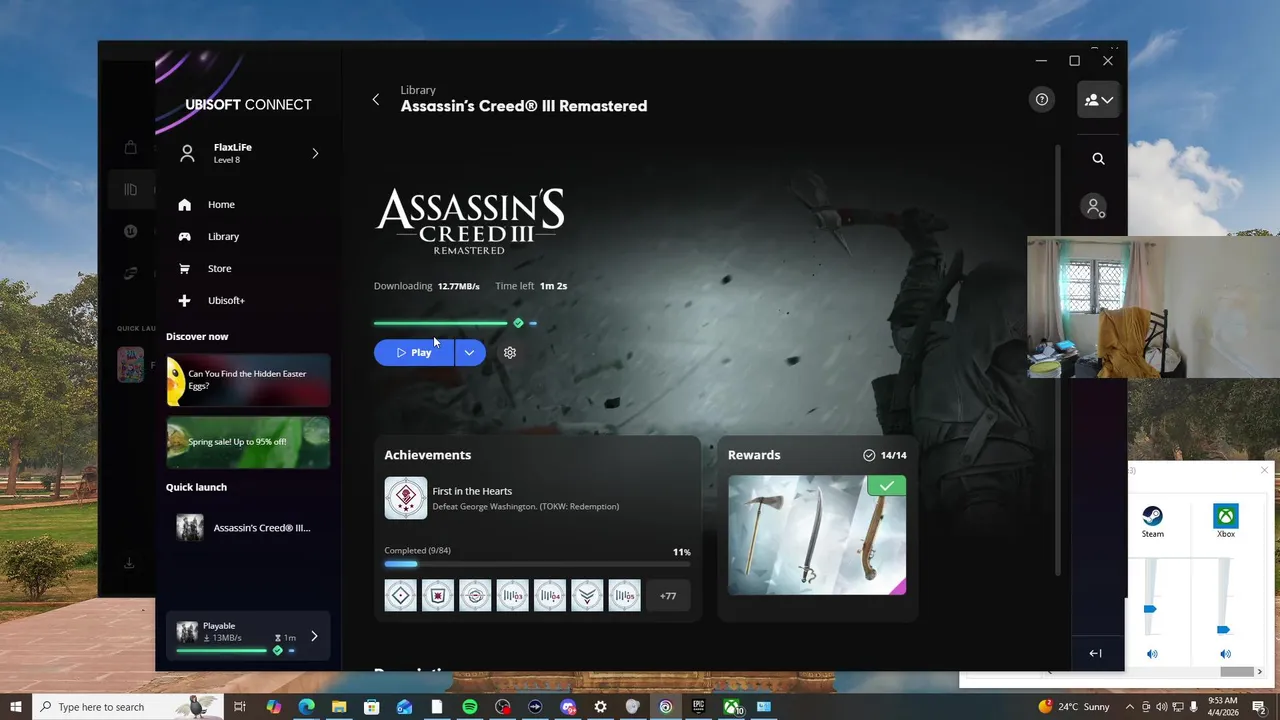The image size is (1280, 720).
Task: Go back with the Library back arrow
Action: [x=376, y=99]
